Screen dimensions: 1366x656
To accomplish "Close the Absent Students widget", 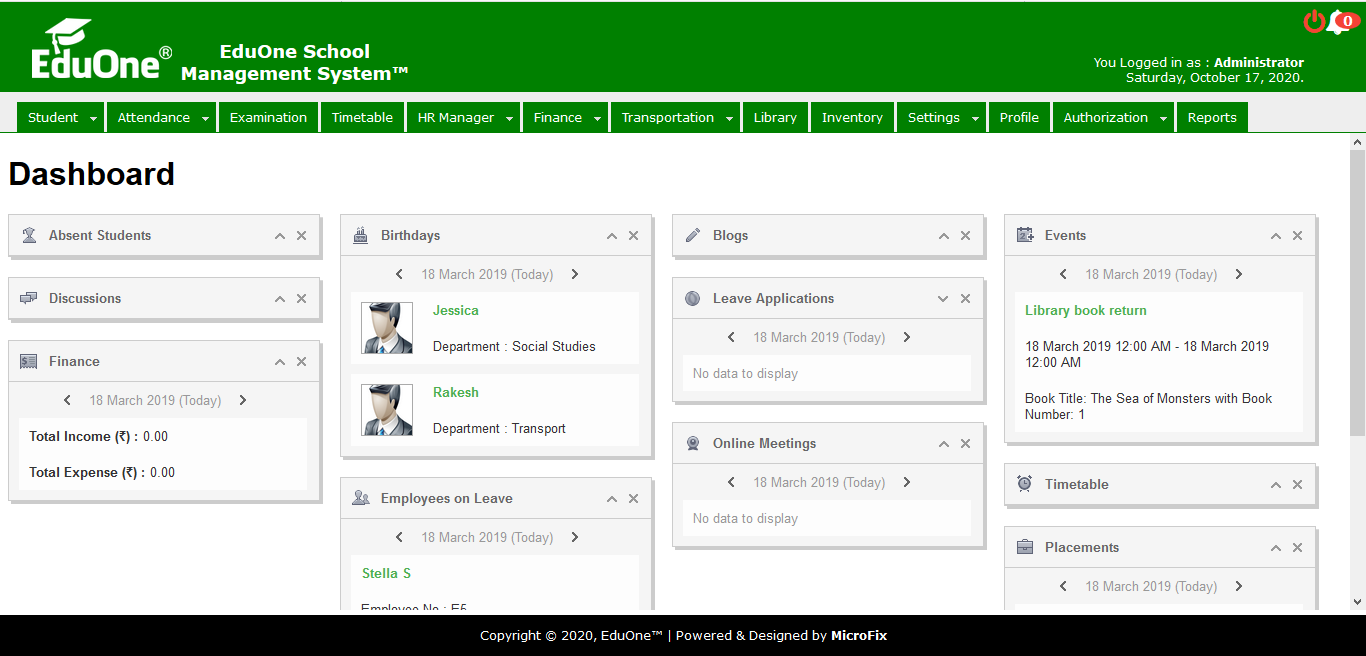I will click(x=301, y=236).
